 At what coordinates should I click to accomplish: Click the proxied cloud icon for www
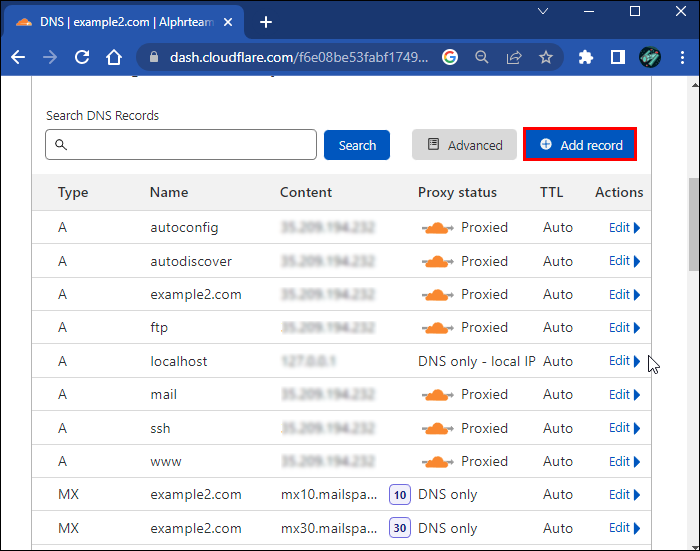437,462
